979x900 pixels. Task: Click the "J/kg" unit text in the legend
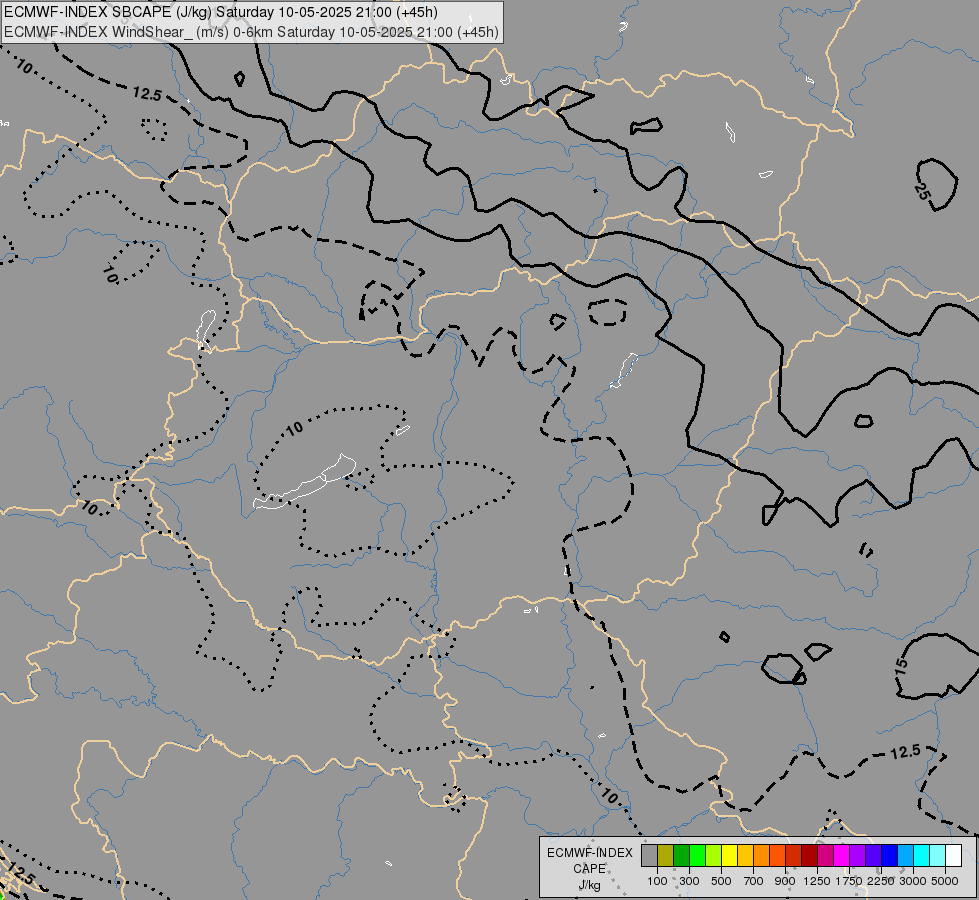coord(589,886)
